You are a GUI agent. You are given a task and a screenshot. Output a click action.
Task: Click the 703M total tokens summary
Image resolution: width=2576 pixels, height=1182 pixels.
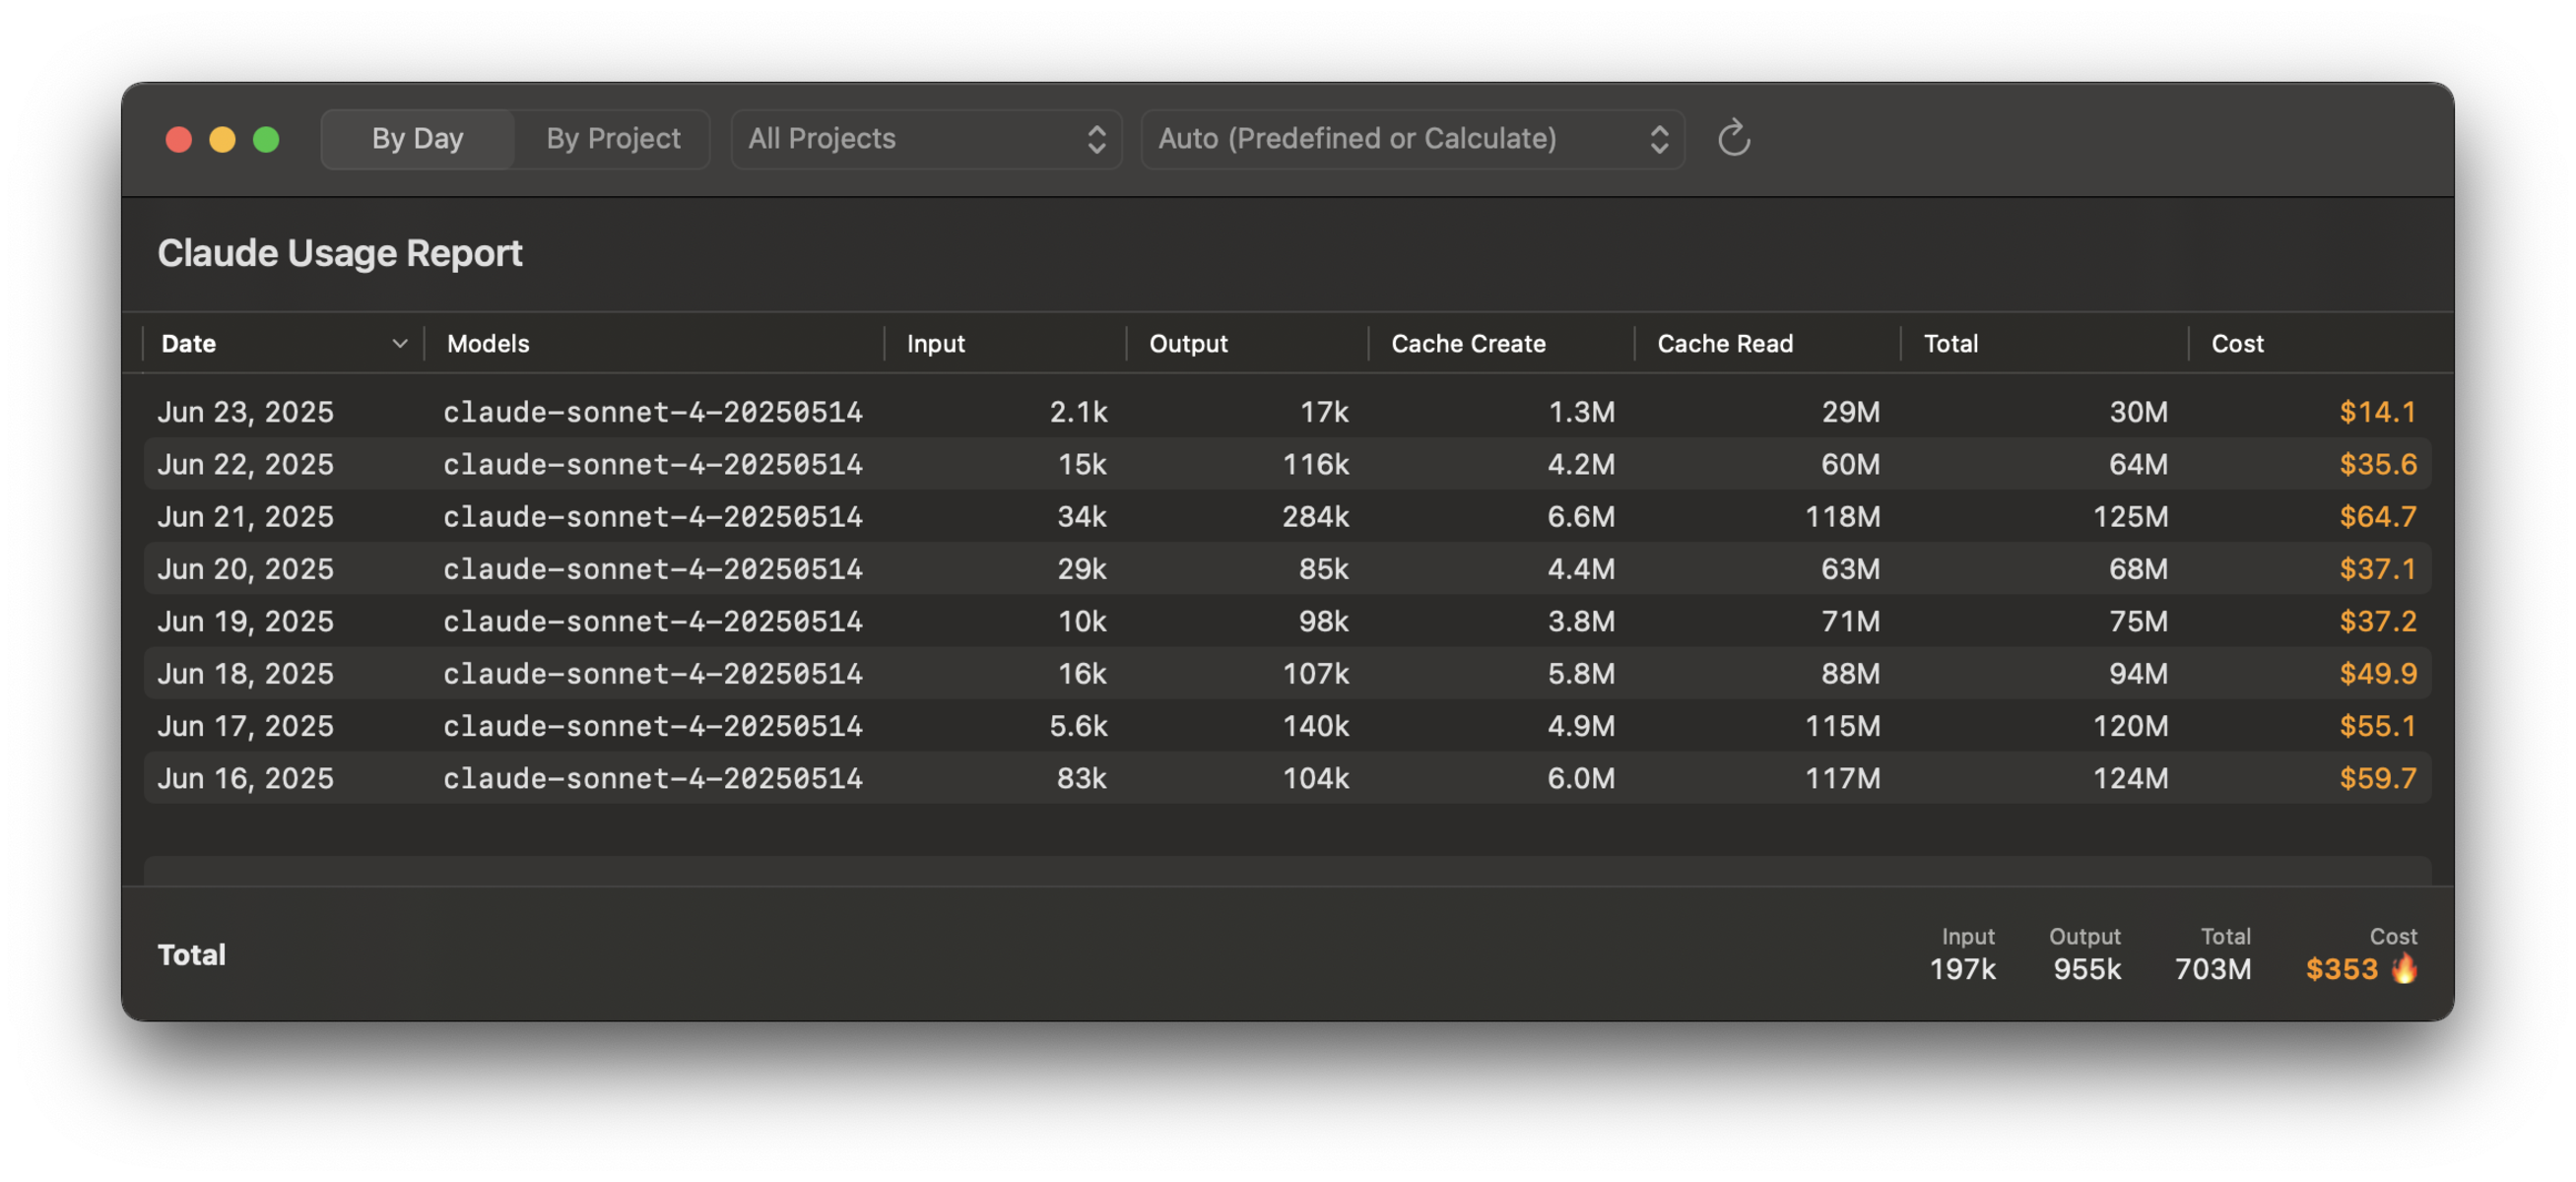point(2213,968)
